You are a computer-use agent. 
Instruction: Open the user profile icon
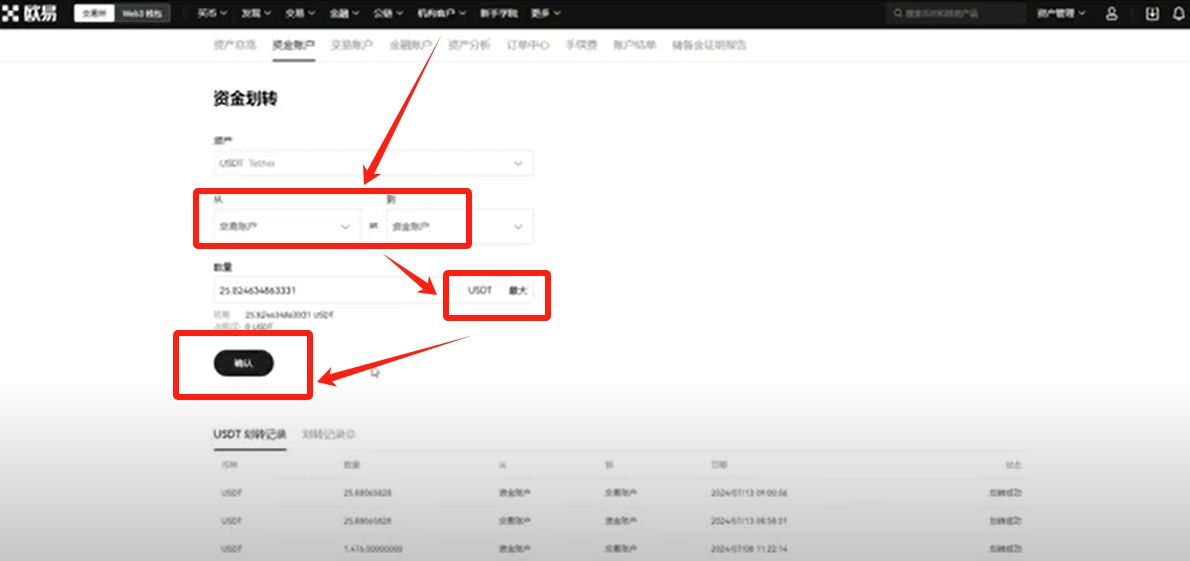1112,14
